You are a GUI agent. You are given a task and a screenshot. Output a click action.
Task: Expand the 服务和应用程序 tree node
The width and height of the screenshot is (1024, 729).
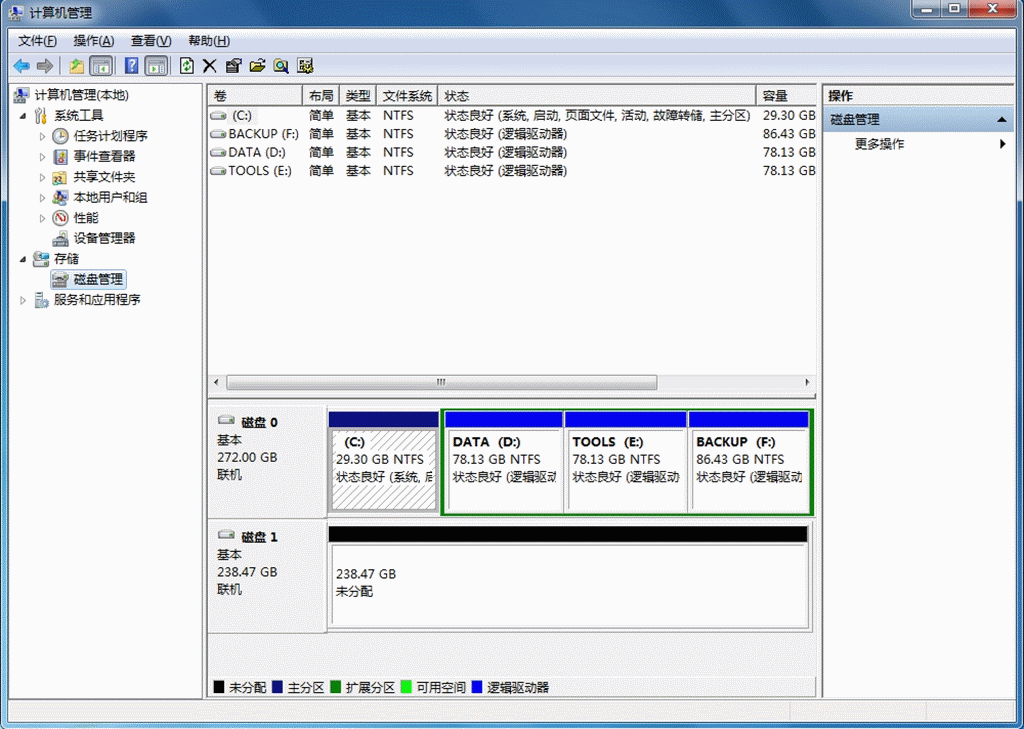[x=20, y=299]
